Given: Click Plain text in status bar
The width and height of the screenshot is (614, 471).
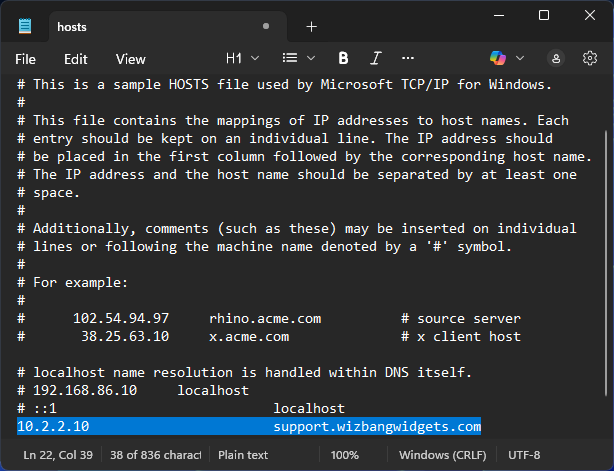Looking at the screenshot, I should [x=243, y=455].
